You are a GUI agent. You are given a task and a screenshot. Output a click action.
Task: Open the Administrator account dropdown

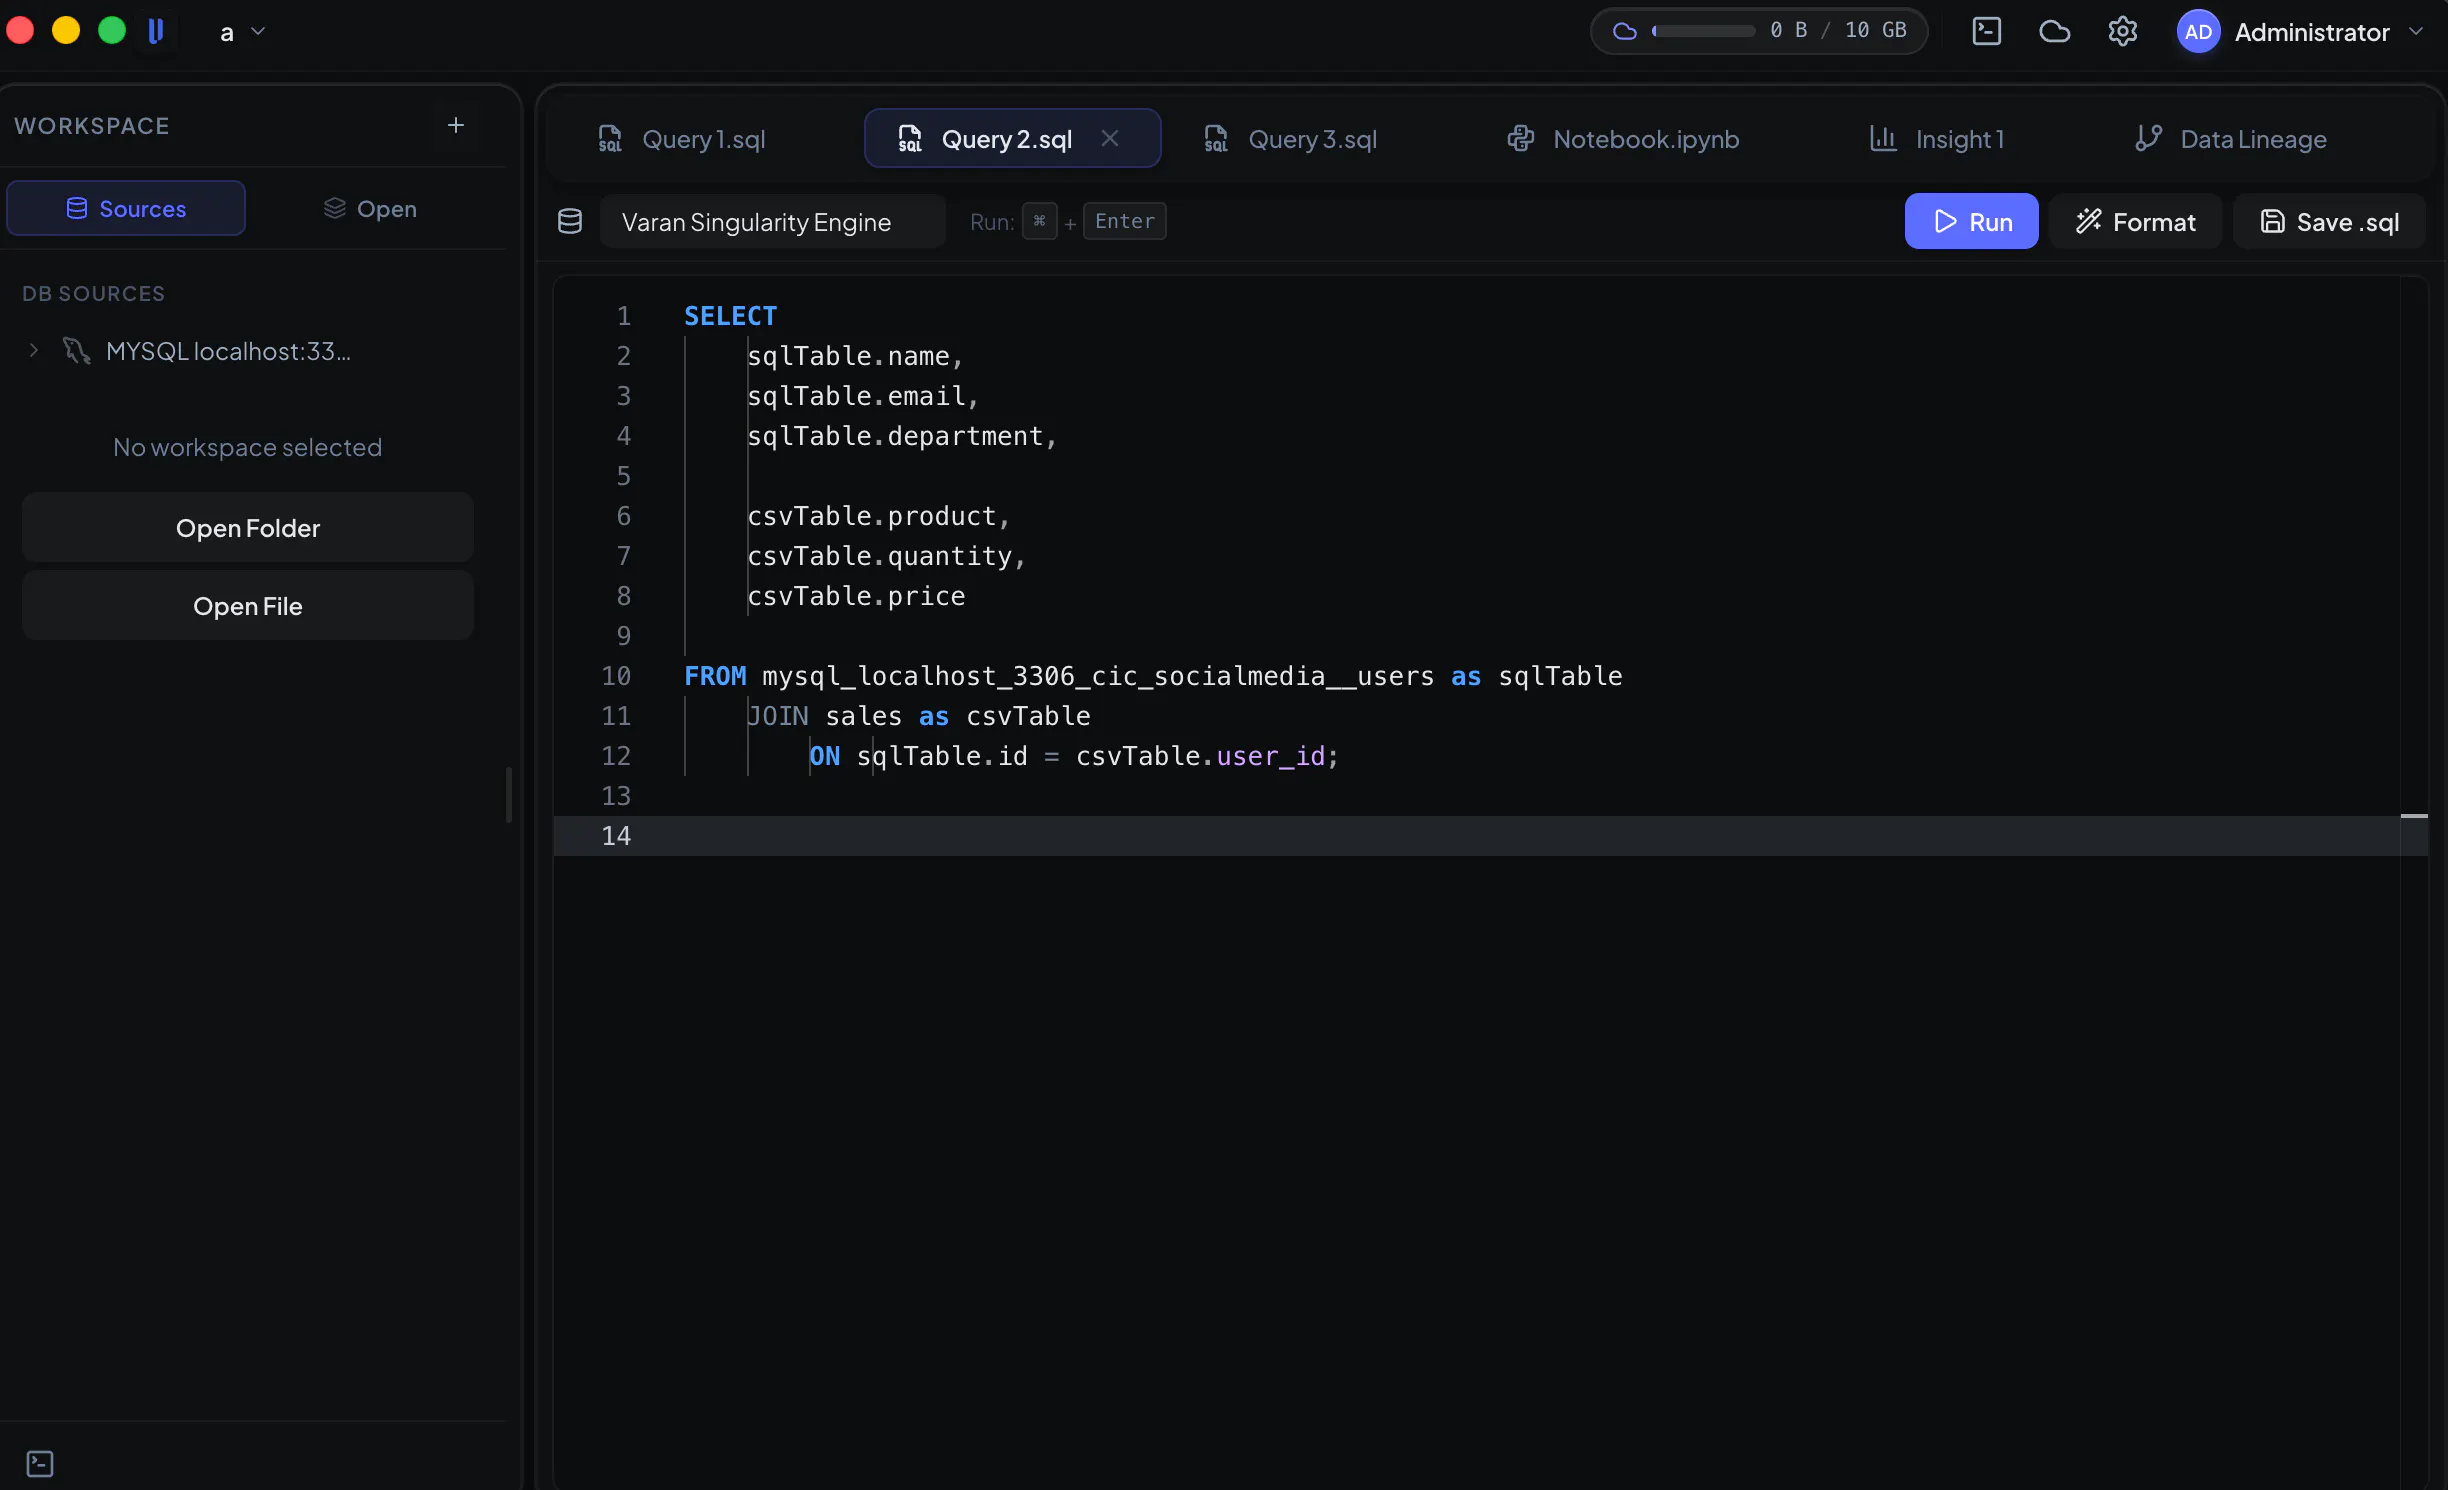tap(2416, 32)
